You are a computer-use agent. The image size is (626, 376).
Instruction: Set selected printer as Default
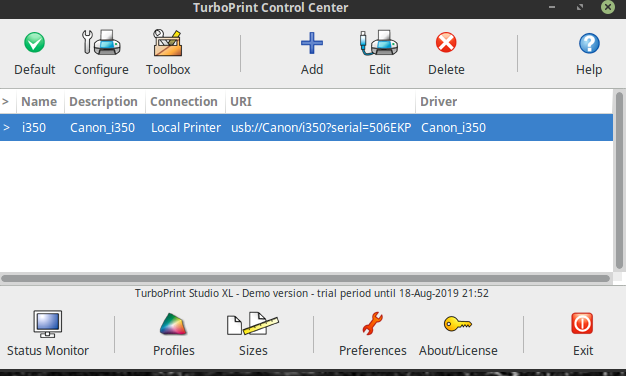35,53
